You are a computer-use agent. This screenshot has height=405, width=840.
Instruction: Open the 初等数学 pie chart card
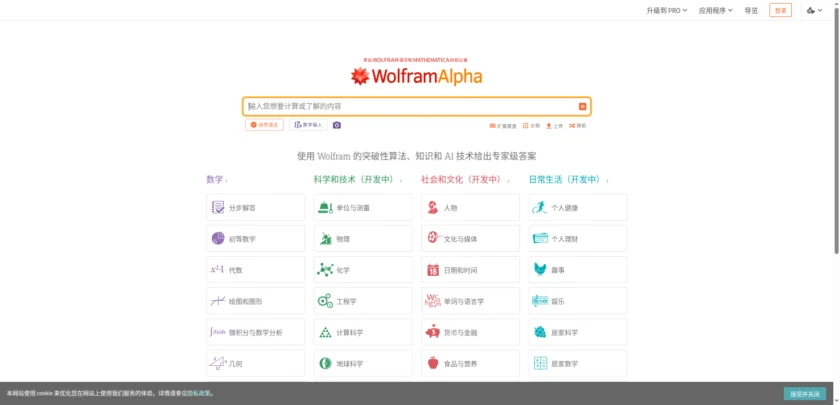tap(256, 238)
